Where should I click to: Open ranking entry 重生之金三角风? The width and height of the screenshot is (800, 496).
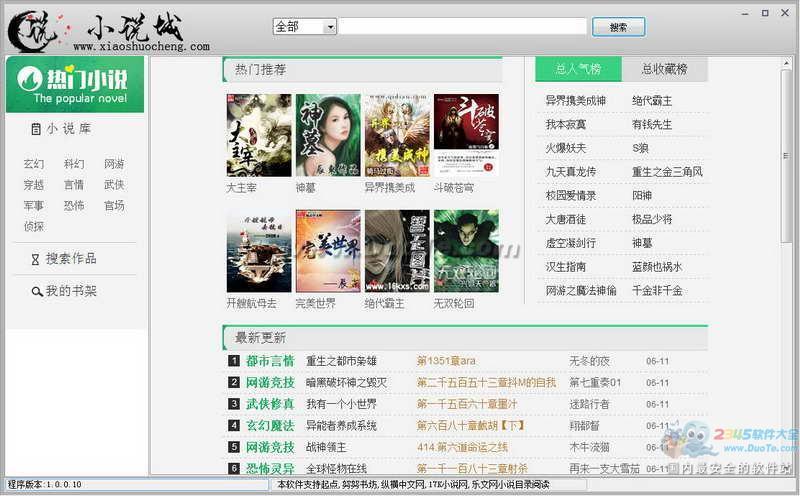pos(667,172)
